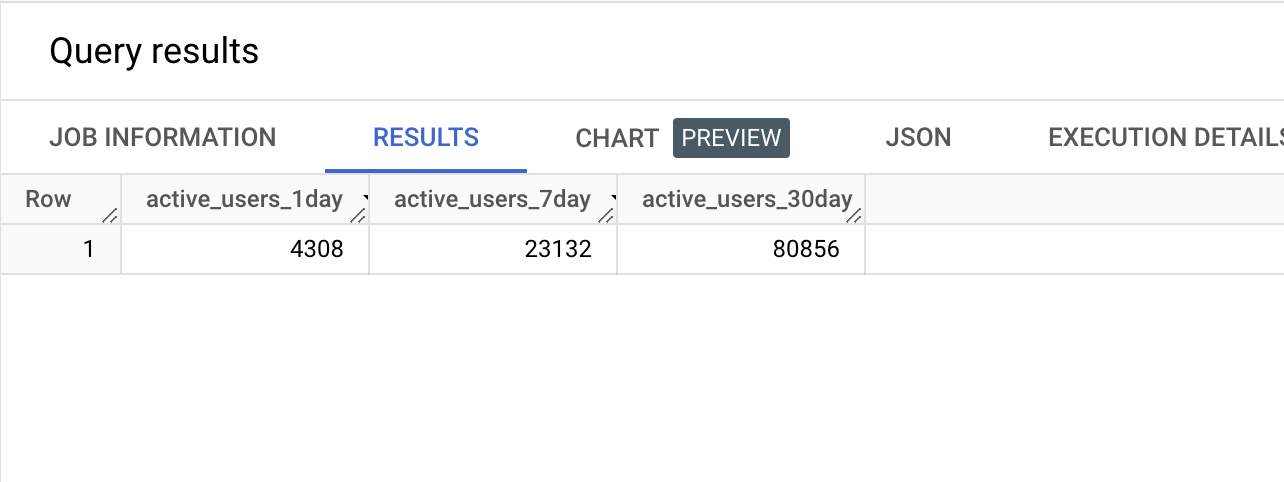Click the resize handle on Row column

coord(110,215)
